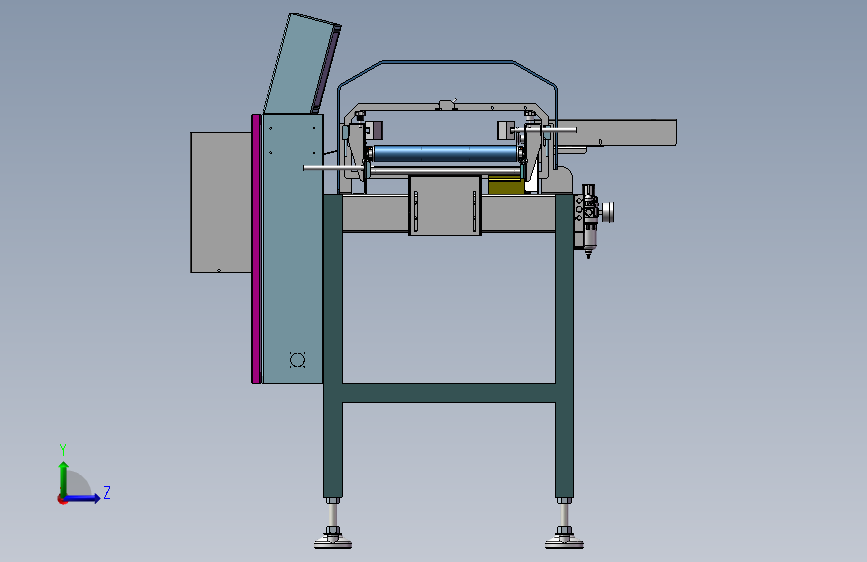Image resolution: width=867 pixels, height=562 pixels.
Task: Select the gray outfeed tray on right
Action: point(617,133)
